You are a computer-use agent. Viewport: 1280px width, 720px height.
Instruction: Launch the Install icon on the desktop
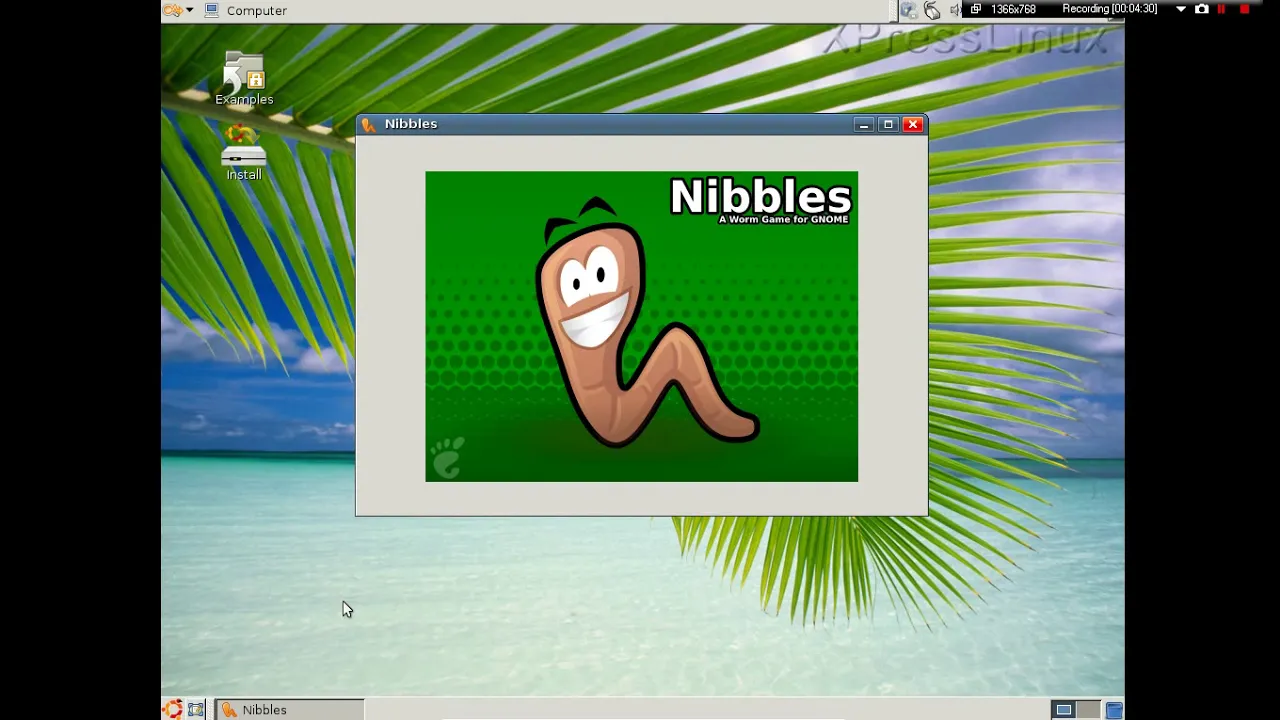pos(244,153)
